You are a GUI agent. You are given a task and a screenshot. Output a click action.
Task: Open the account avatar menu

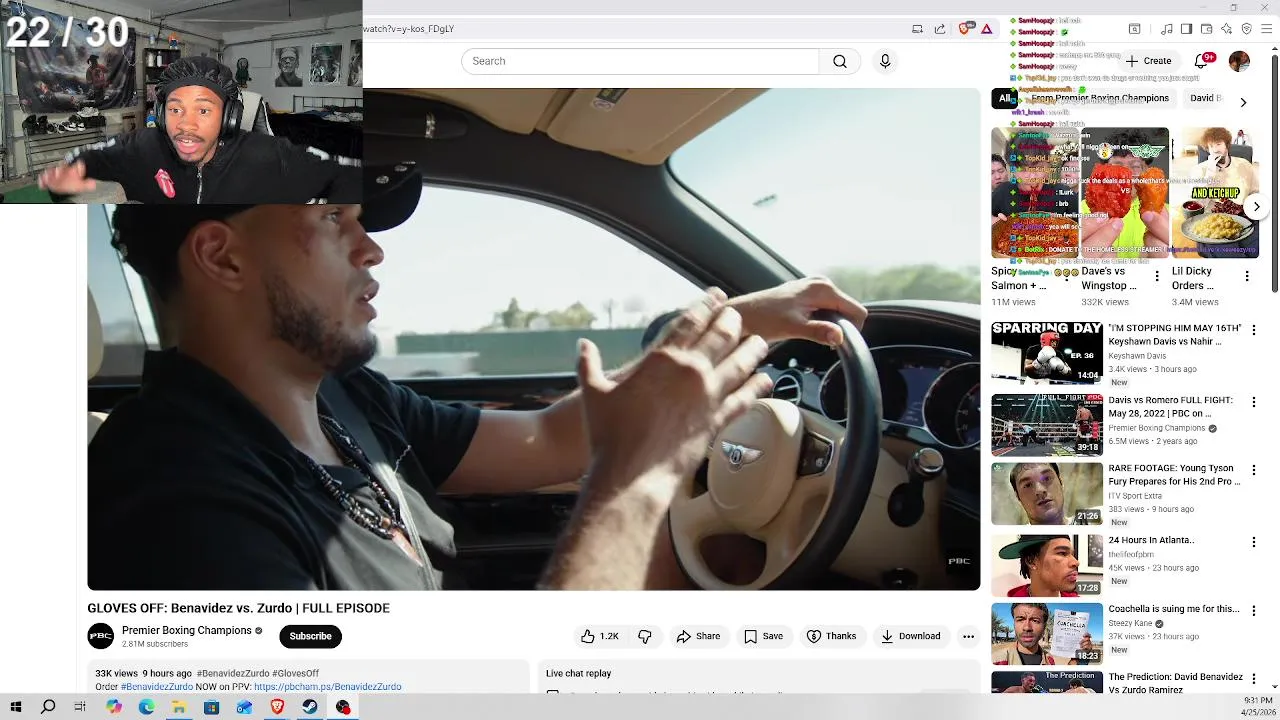point(1239,61)
